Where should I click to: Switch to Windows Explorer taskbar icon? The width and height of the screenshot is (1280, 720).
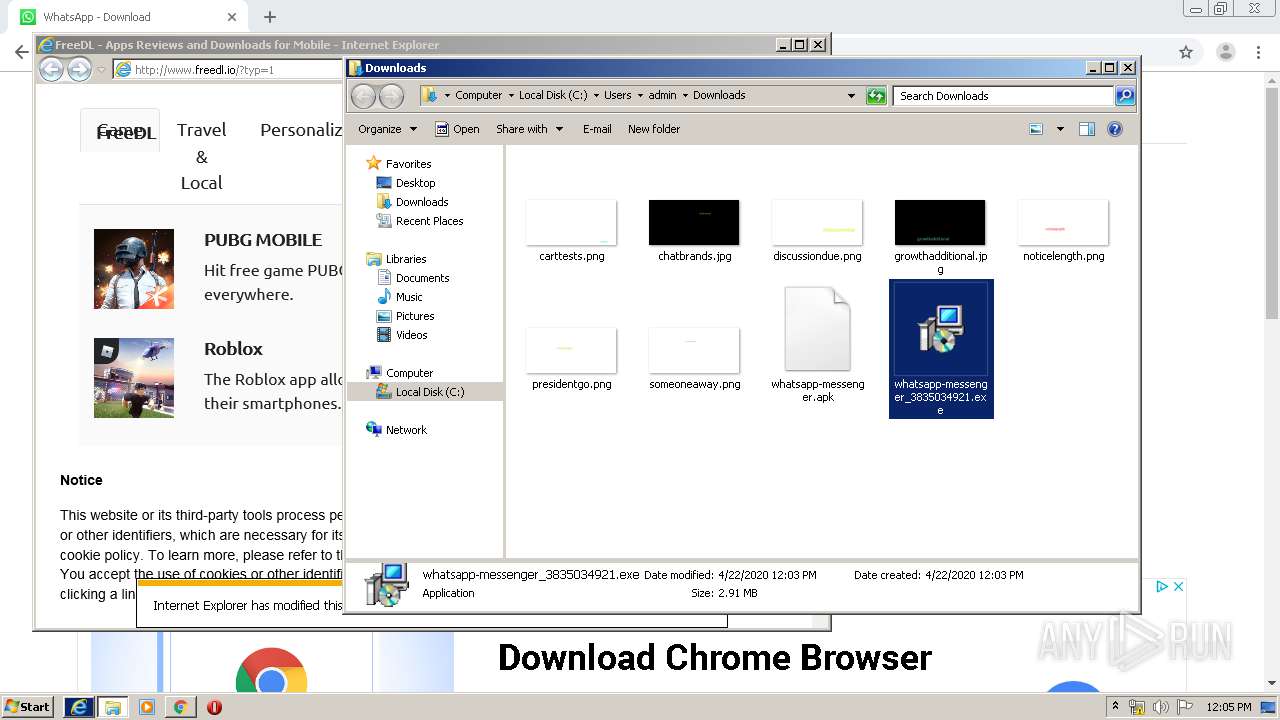(x=113, y=707)
